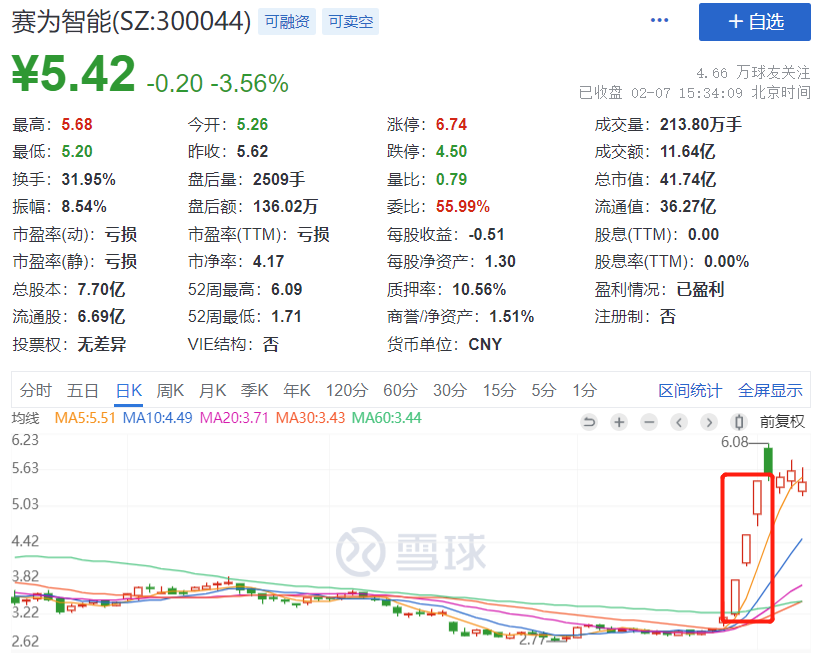Image resolution: width=820 pixels, height=653 pixels.
Task: Move chart right with the right chevron
Action: point(709,422)
